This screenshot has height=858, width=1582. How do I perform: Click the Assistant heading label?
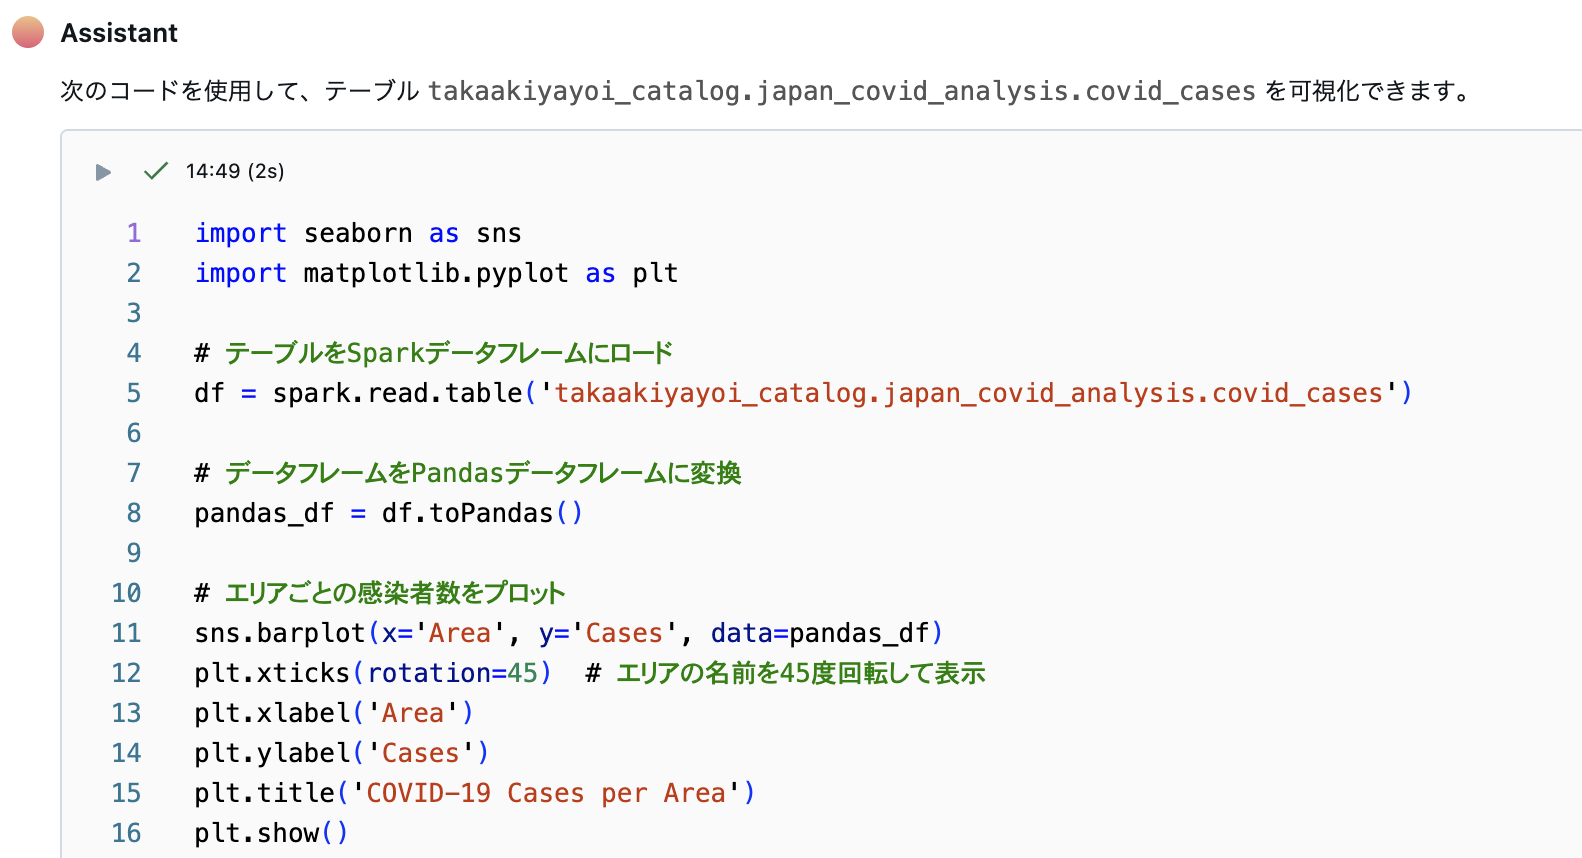pyautogui.click(x=119, y=33)
